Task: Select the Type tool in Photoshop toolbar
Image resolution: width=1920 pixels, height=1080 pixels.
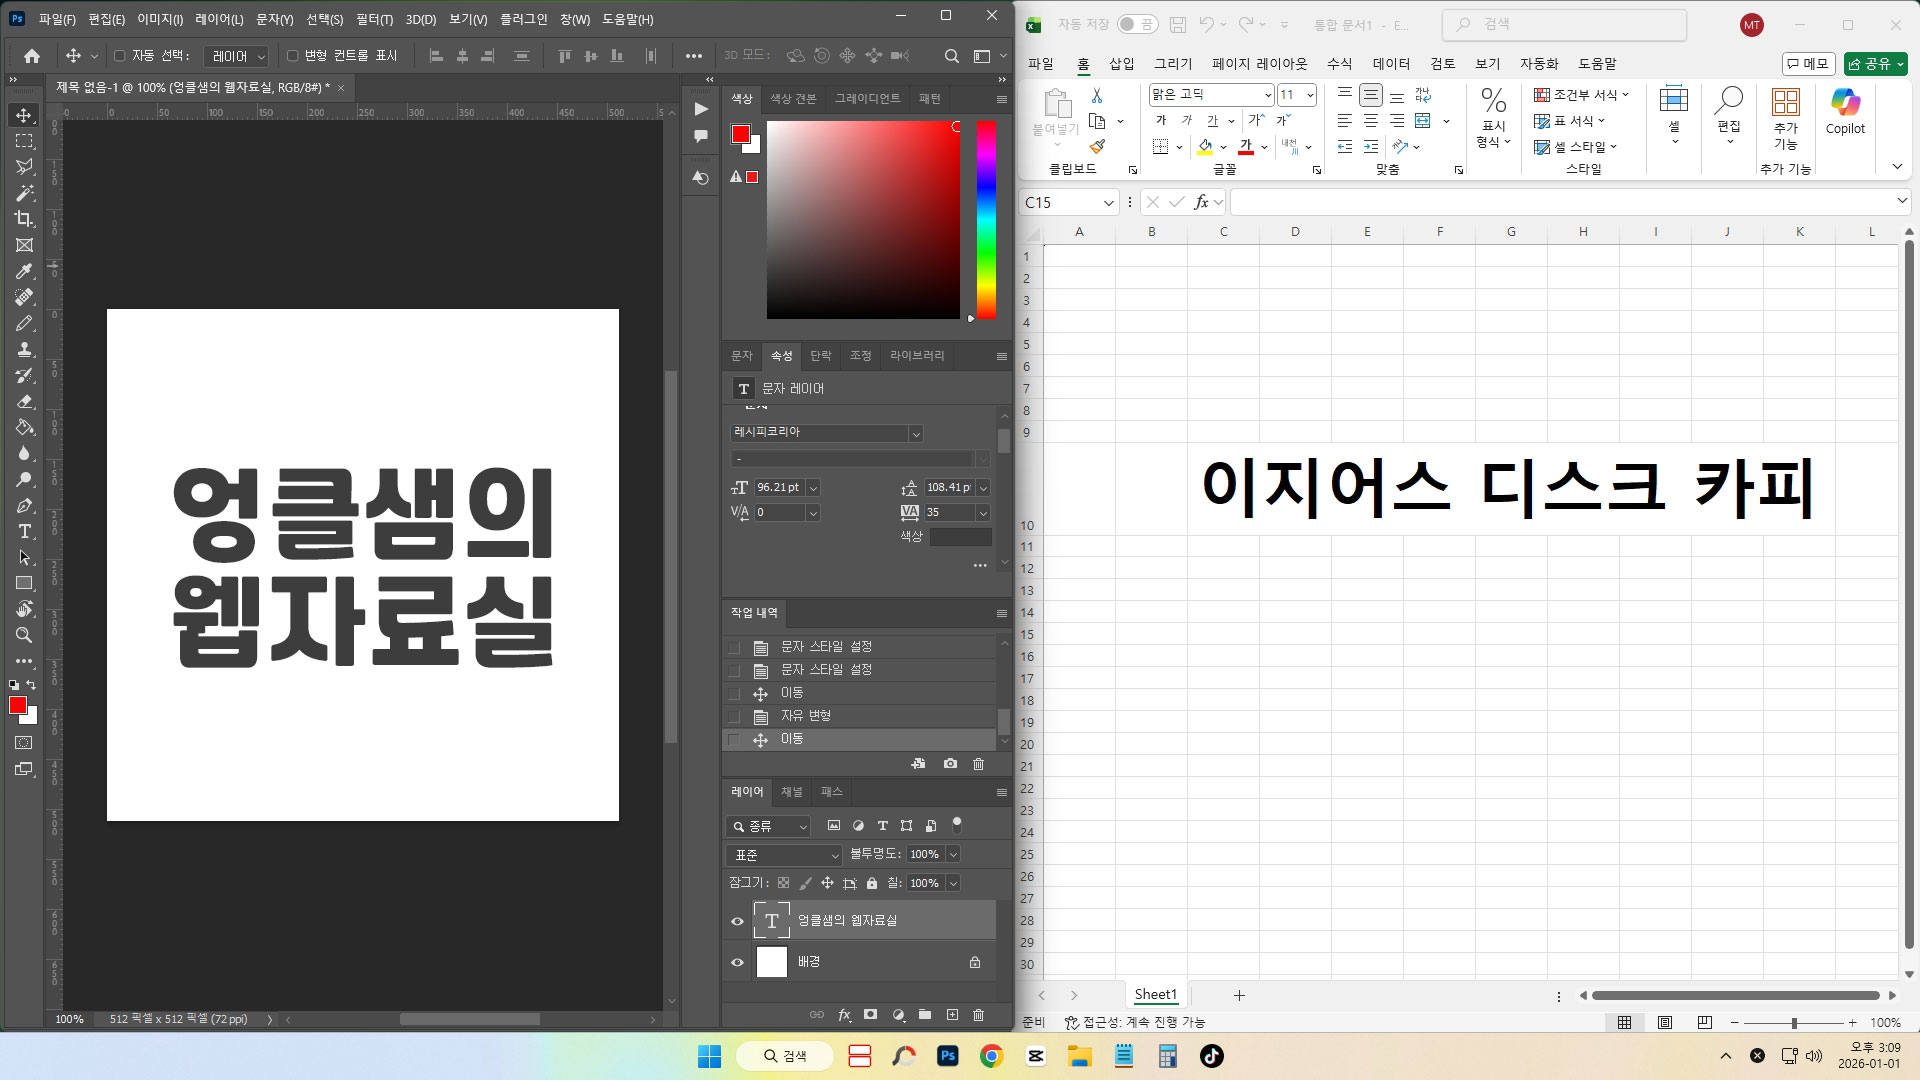Action: coord(25,532)
